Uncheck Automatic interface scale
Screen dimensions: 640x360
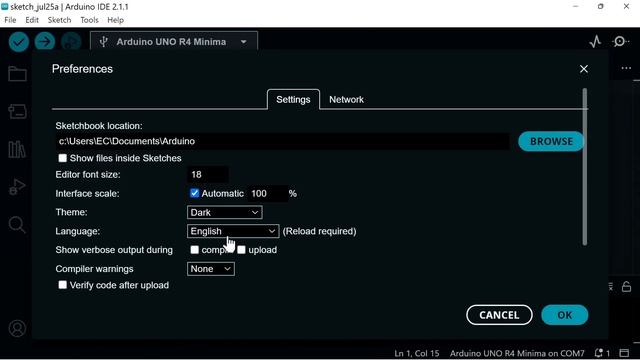pos(194,193)
